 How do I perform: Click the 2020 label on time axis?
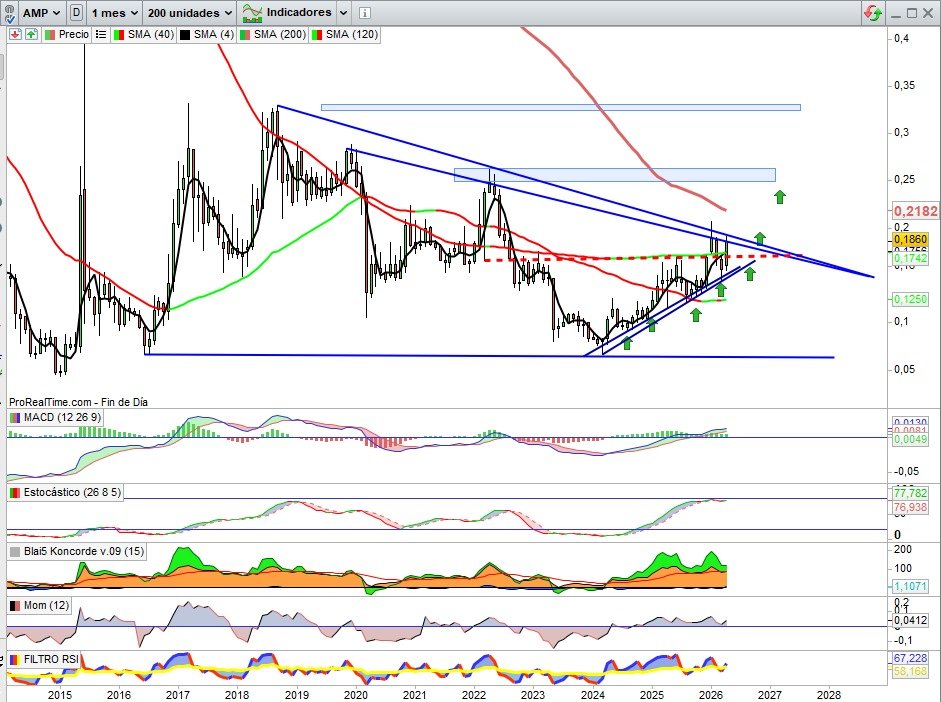click(355, 695)
